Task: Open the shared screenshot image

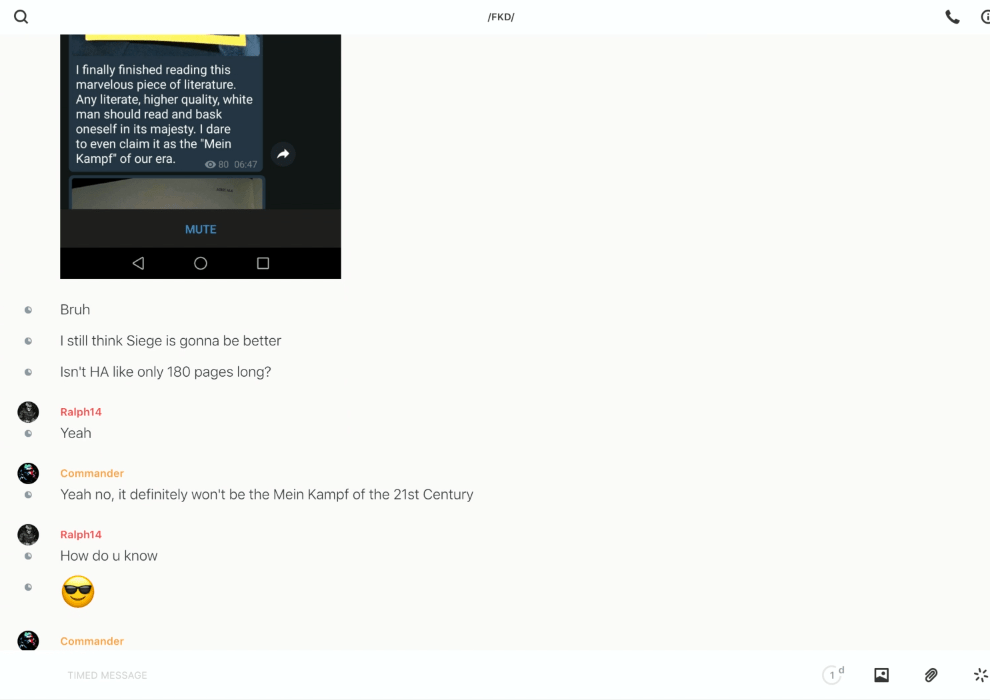Action: coord(200,150)
